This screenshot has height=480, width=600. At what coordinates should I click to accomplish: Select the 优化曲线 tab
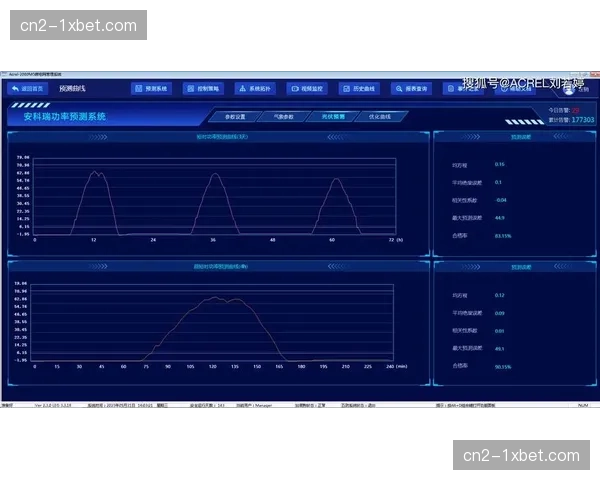(380, 116)
